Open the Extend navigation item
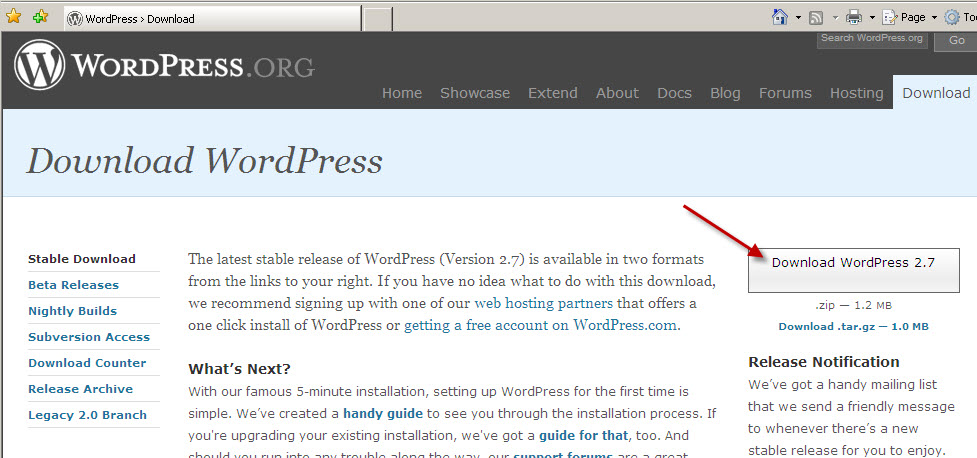 coord(553,93)
